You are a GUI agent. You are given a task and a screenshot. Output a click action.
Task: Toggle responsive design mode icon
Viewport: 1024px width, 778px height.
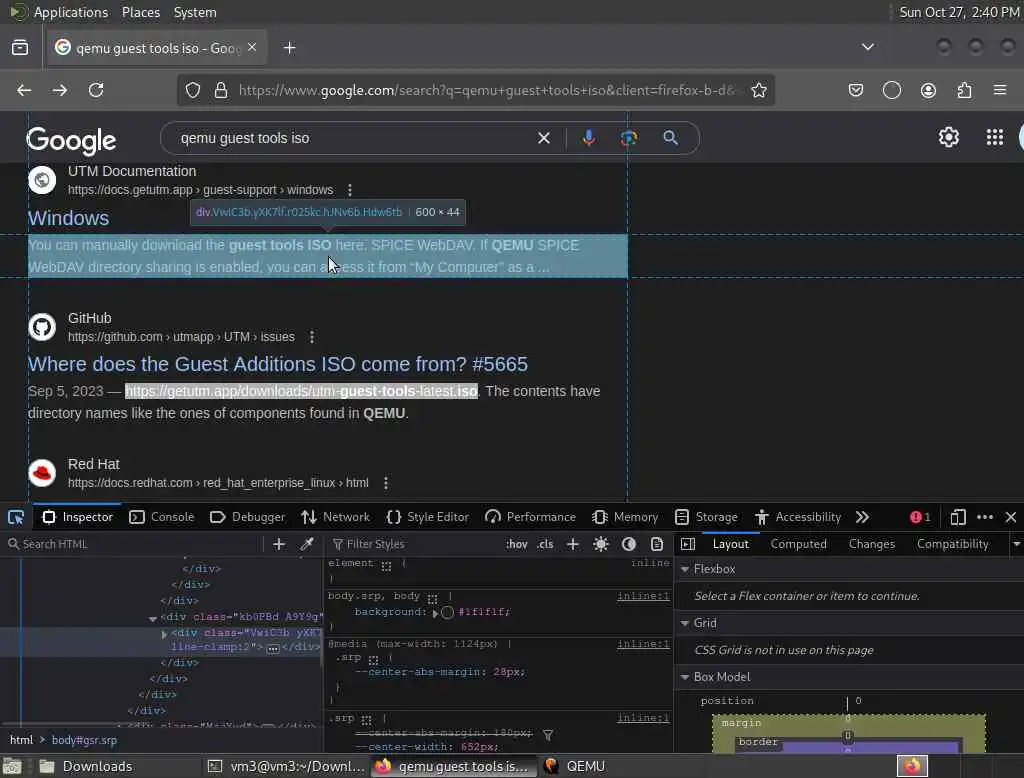tap(957, 517)
